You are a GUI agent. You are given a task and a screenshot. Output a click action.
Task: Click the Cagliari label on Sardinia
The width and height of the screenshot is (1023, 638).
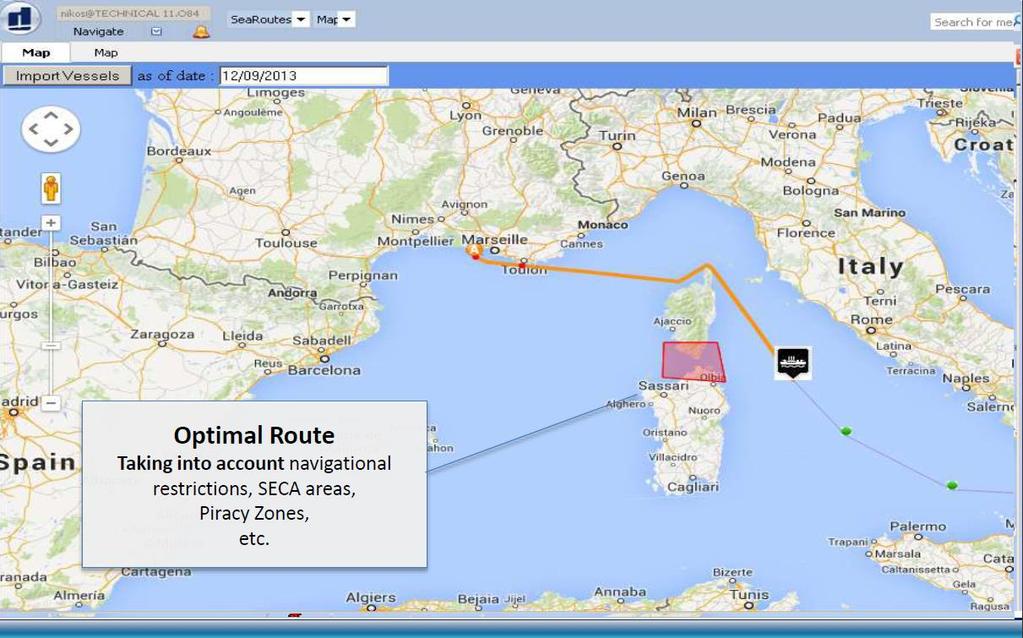694,487
